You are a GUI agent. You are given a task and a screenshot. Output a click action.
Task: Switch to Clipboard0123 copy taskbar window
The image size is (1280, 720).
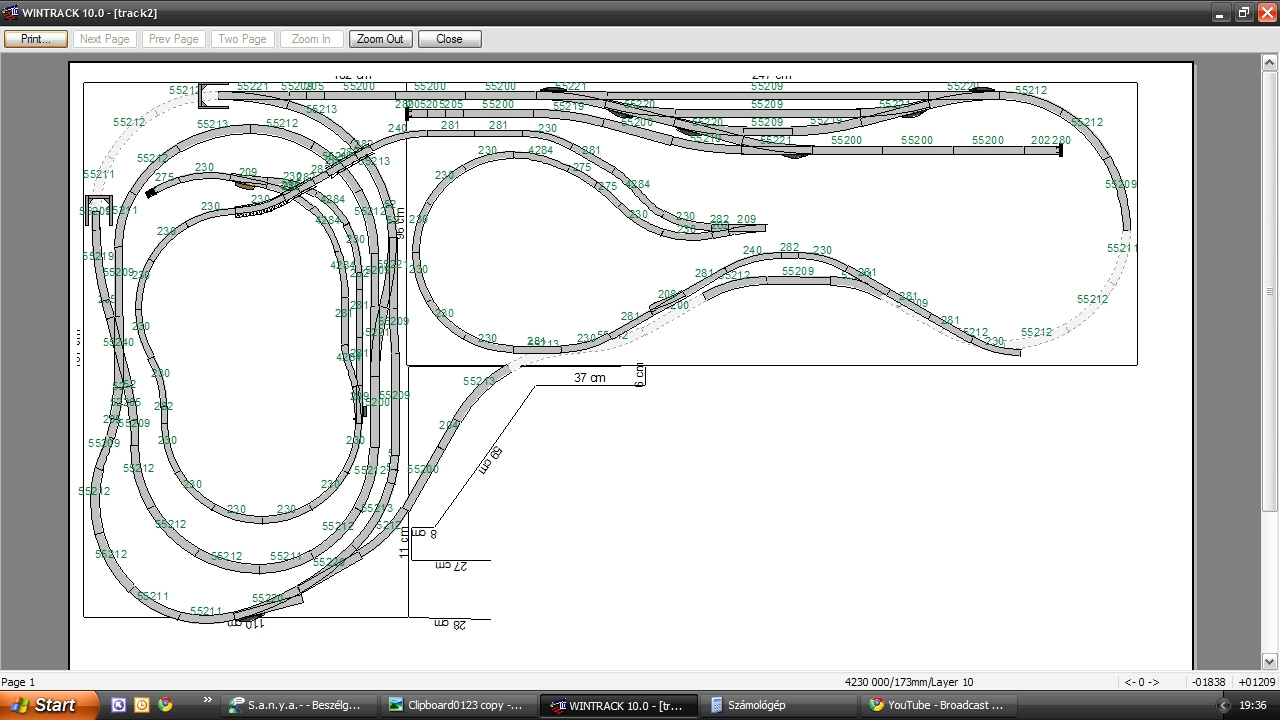click(x=459, y=705)
